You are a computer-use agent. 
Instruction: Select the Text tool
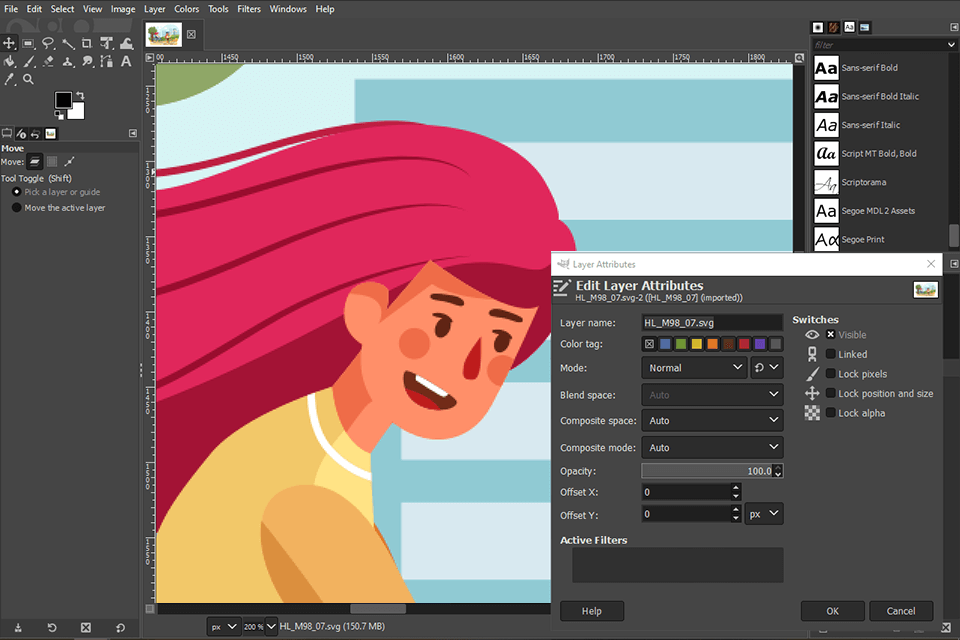pos(126,61)
